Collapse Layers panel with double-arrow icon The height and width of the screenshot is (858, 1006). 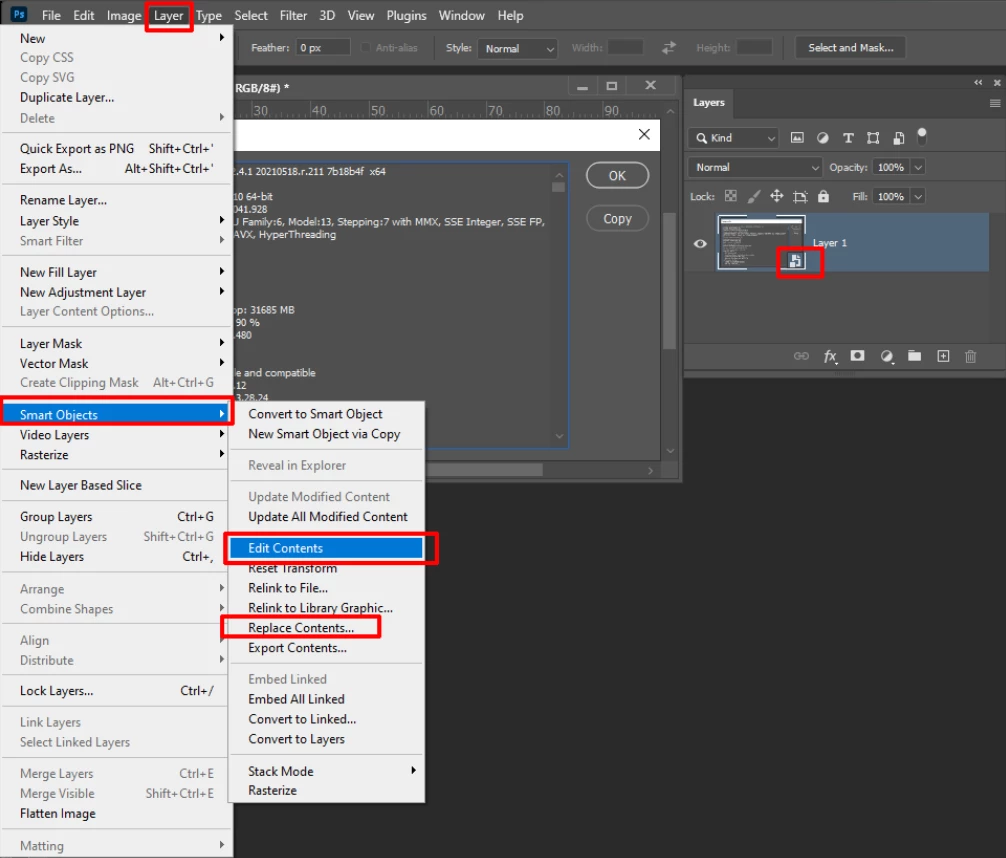pos(978,82)
